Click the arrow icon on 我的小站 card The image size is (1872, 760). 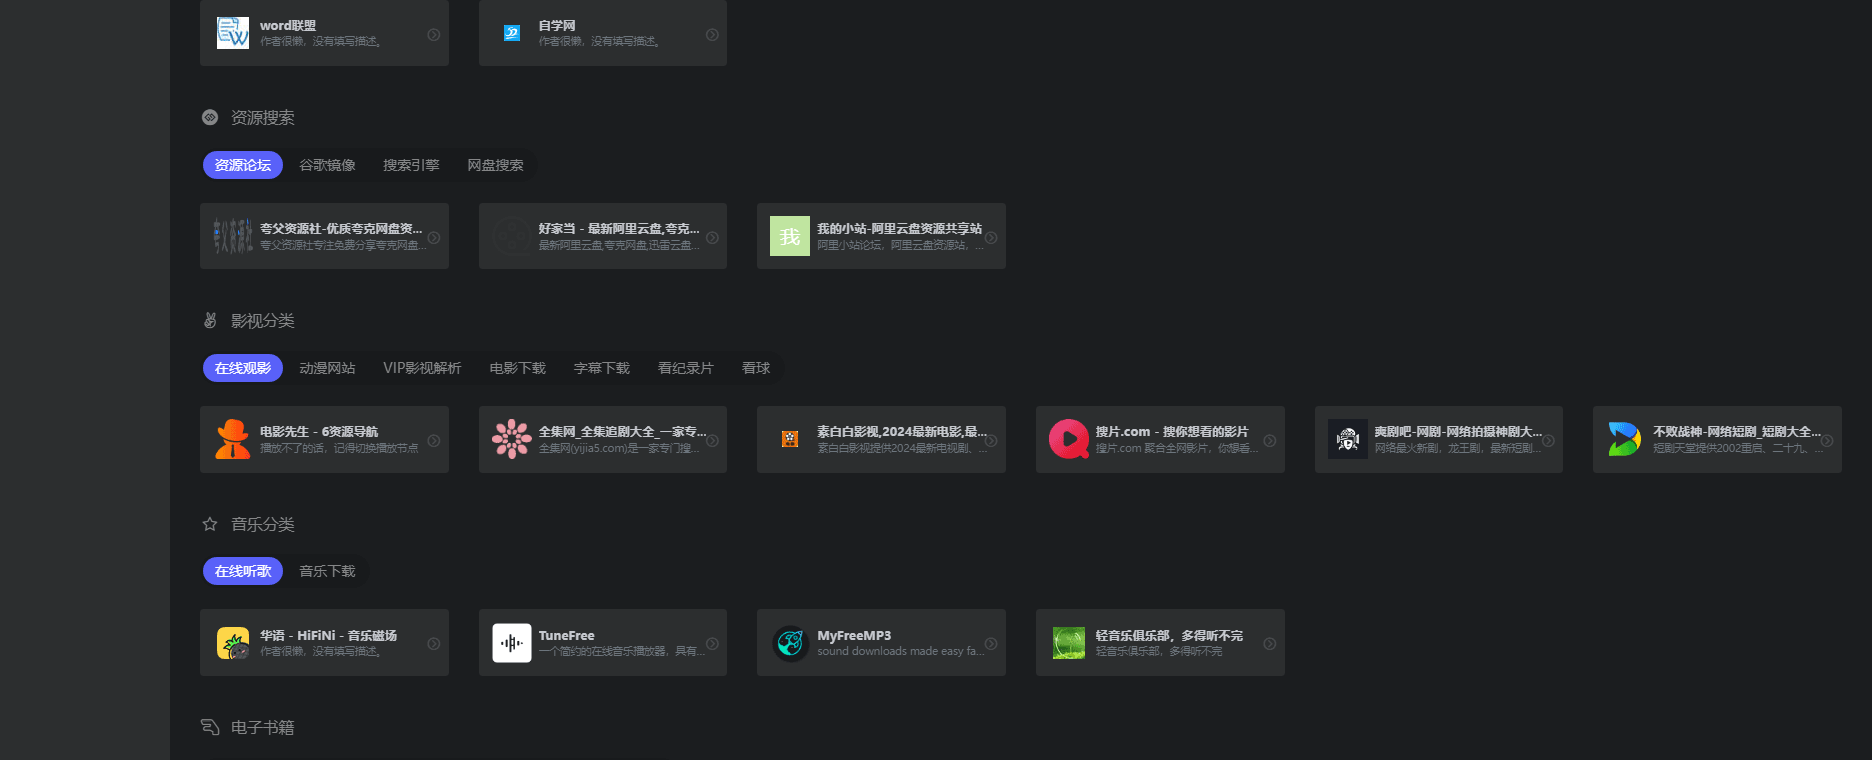[x=991, y=237]
